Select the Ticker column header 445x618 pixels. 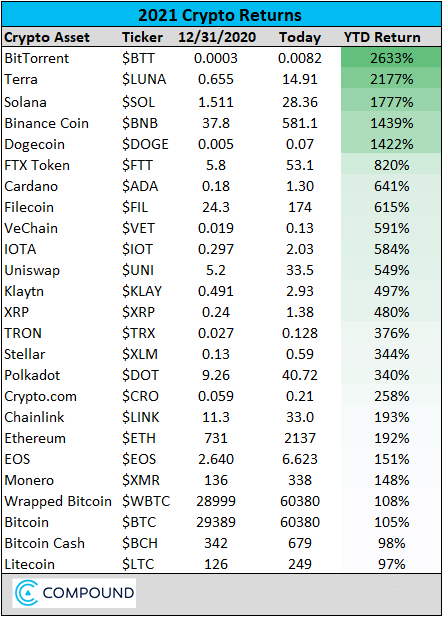(142, 37)
